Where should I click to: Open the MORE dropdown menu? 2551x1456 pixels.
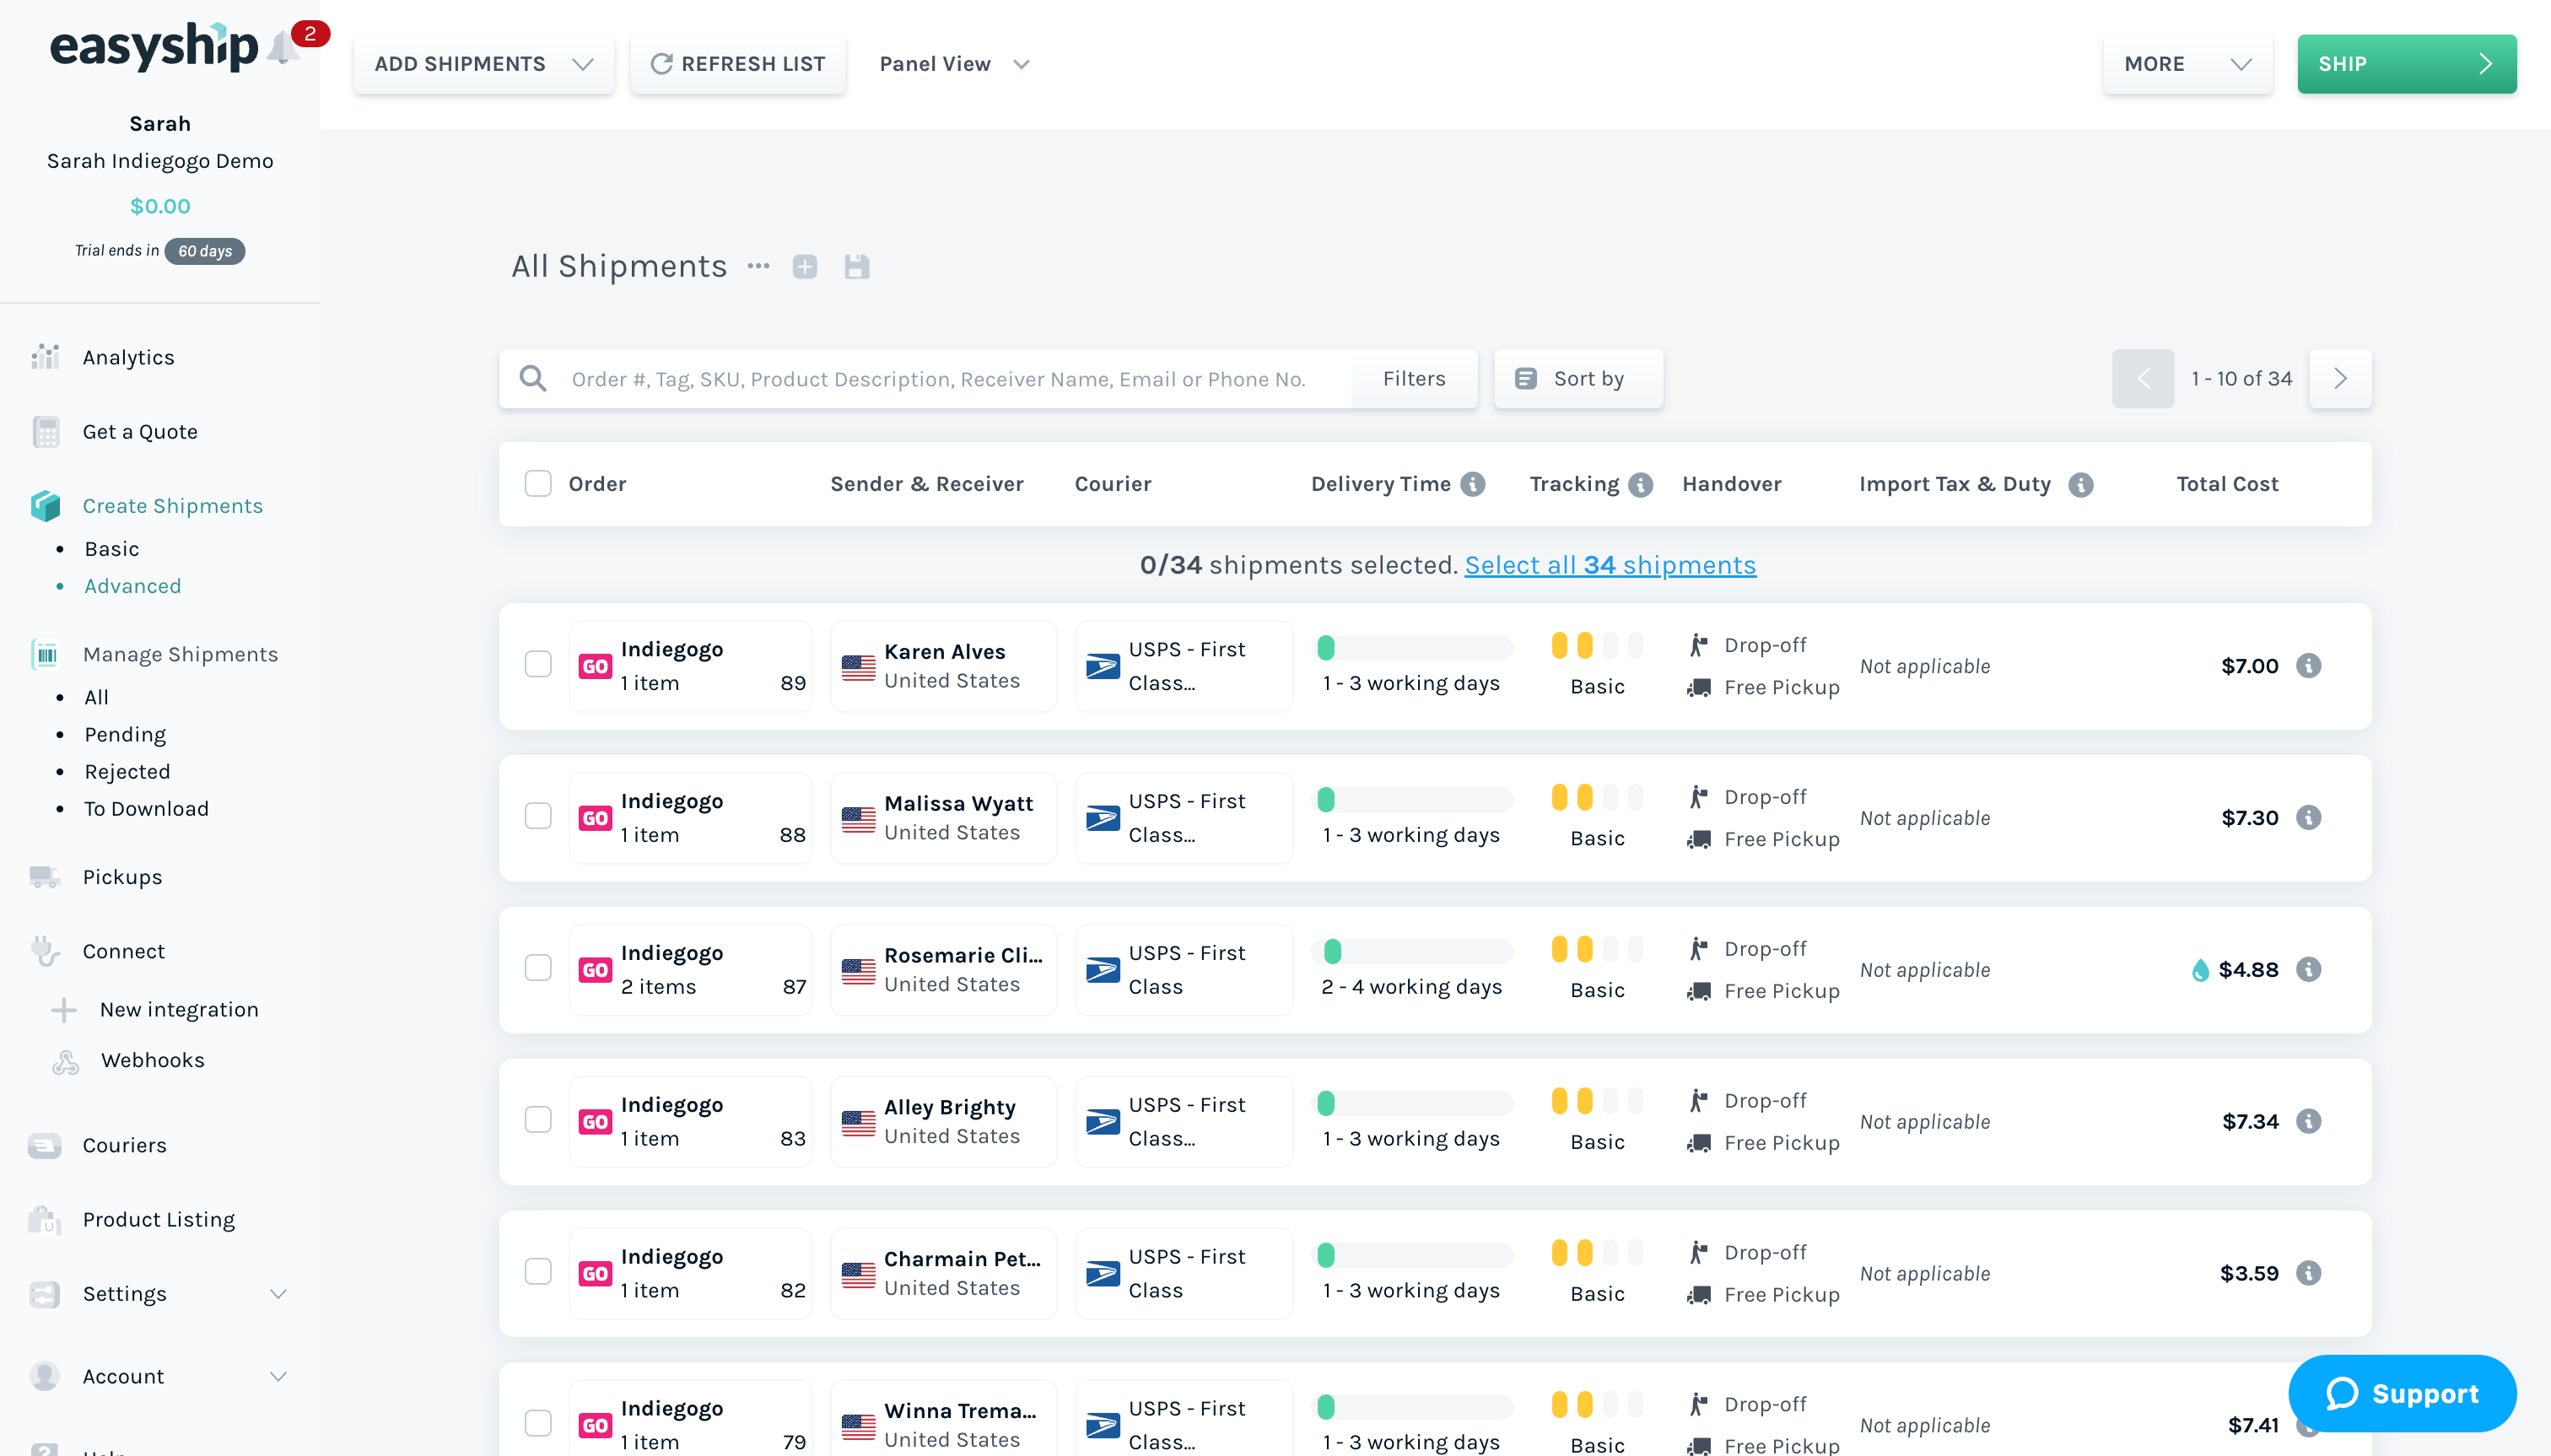click(2187, 64)
